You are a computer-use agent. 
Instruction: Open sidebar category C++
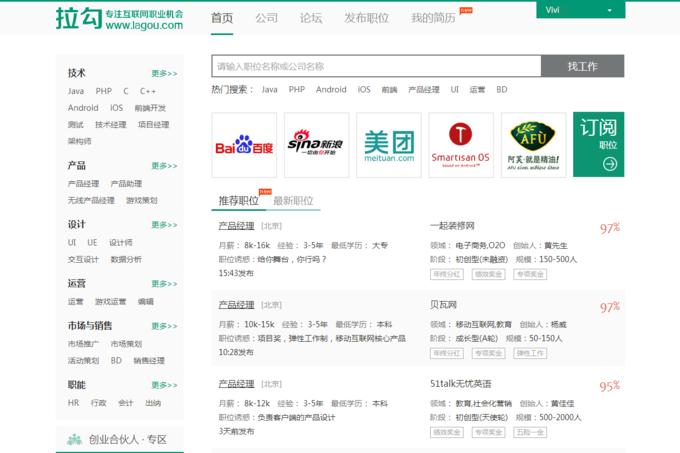coord(148,91)
